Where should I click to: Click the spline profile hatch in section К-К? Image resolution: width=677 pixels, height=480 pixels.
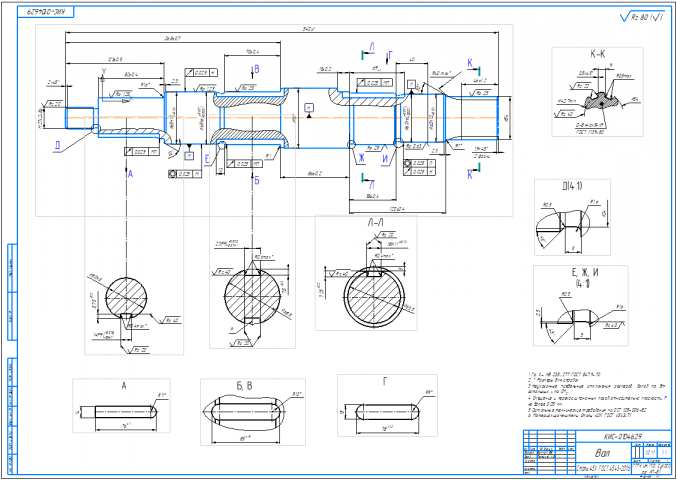(x=601, y=102)
